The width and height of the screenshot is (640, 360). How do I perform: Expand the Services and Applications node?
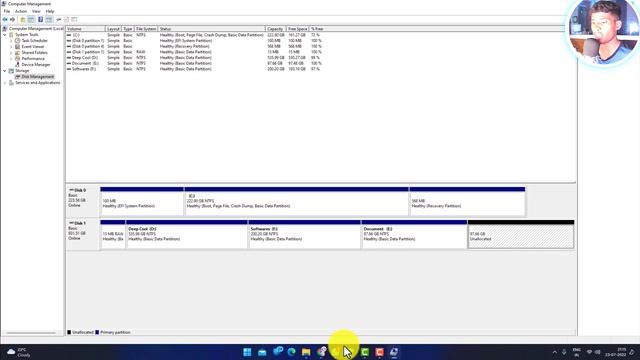point(5,83)
